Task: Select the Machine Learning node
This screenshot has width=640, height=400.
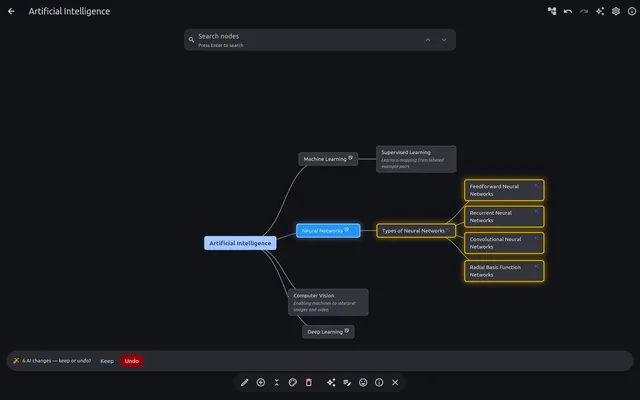Action: coord(328,159)
